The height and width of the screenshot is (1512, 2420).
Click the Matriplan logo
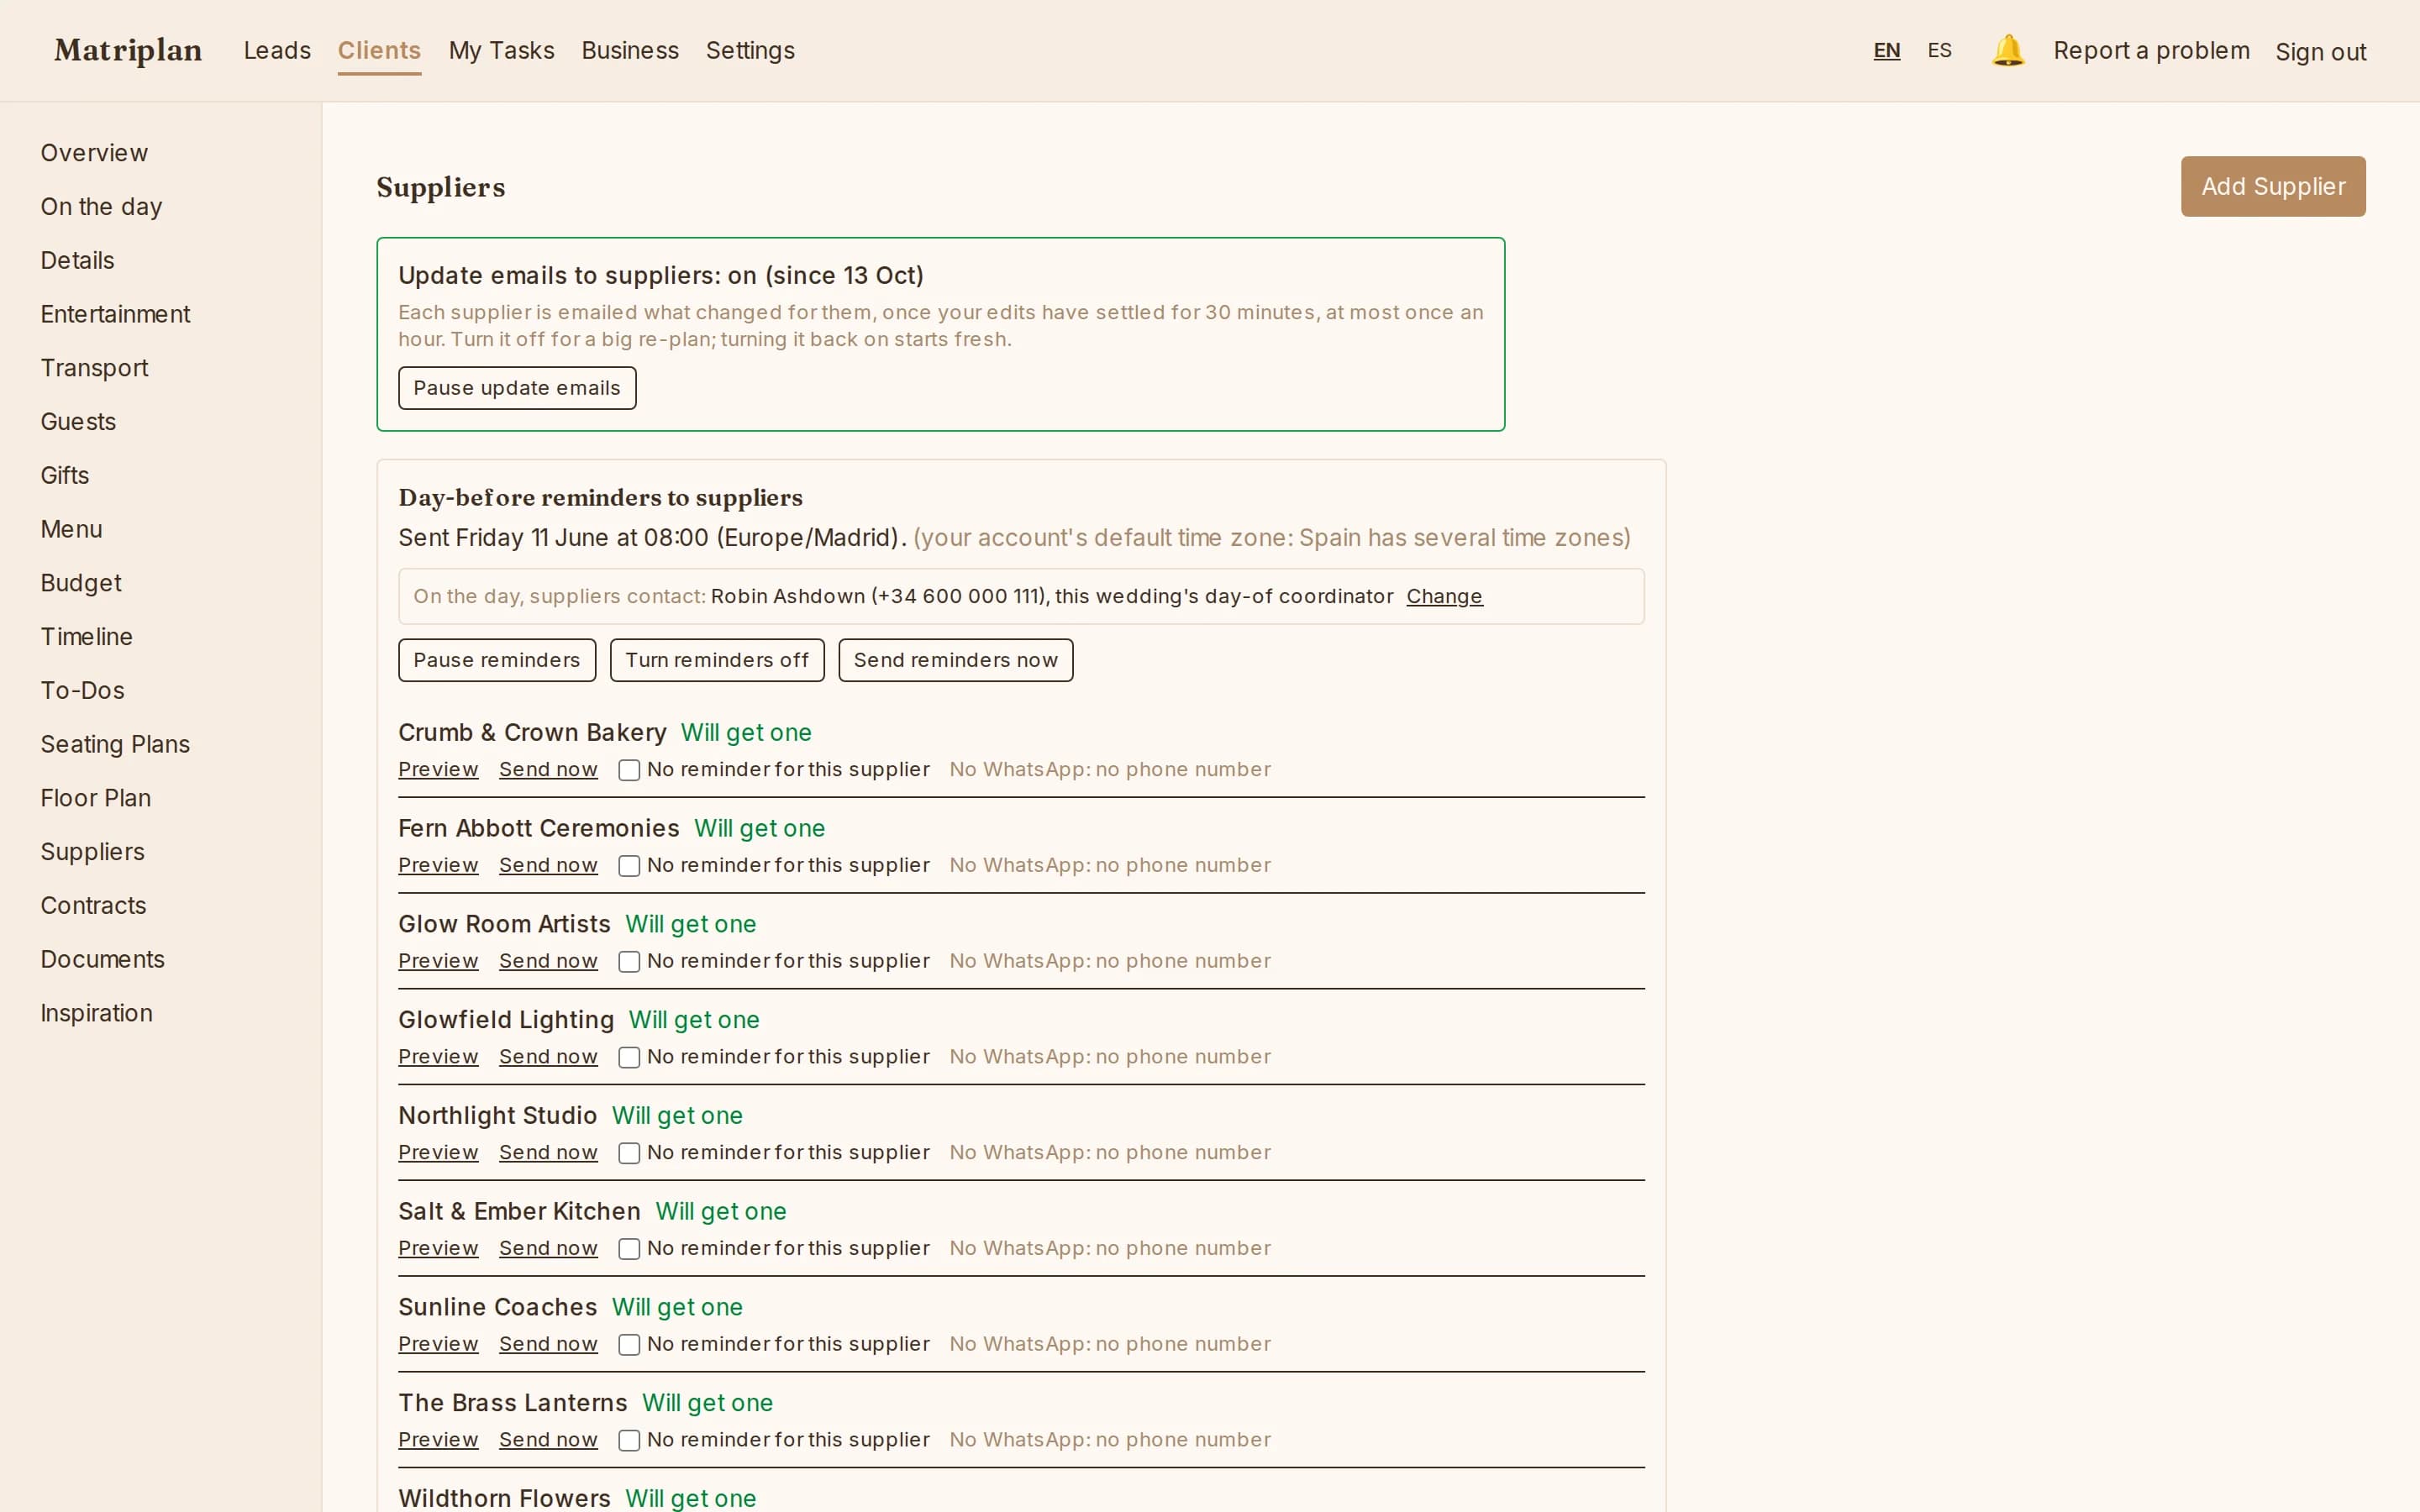128,50
